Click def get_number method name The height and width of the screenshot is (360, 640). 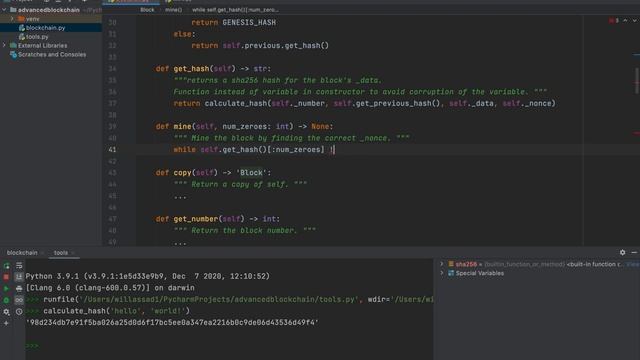tap(196, 219)
